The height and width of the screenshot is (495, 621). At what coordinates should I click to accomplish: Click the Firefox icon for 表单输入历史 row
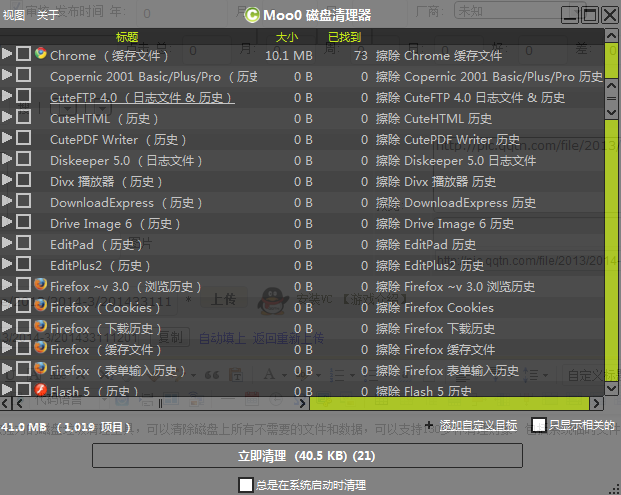(x=40, y=369)
